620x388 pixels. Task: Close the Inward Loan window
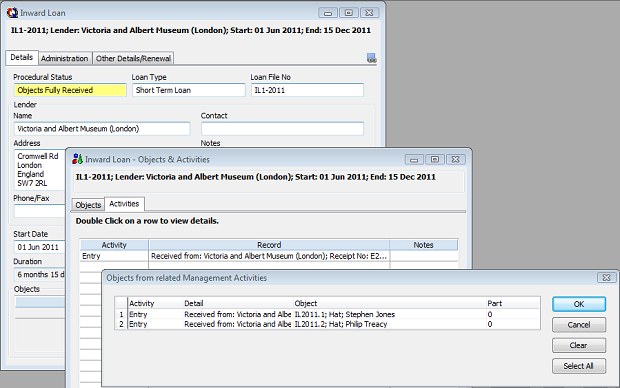click(x=369, y=13)
